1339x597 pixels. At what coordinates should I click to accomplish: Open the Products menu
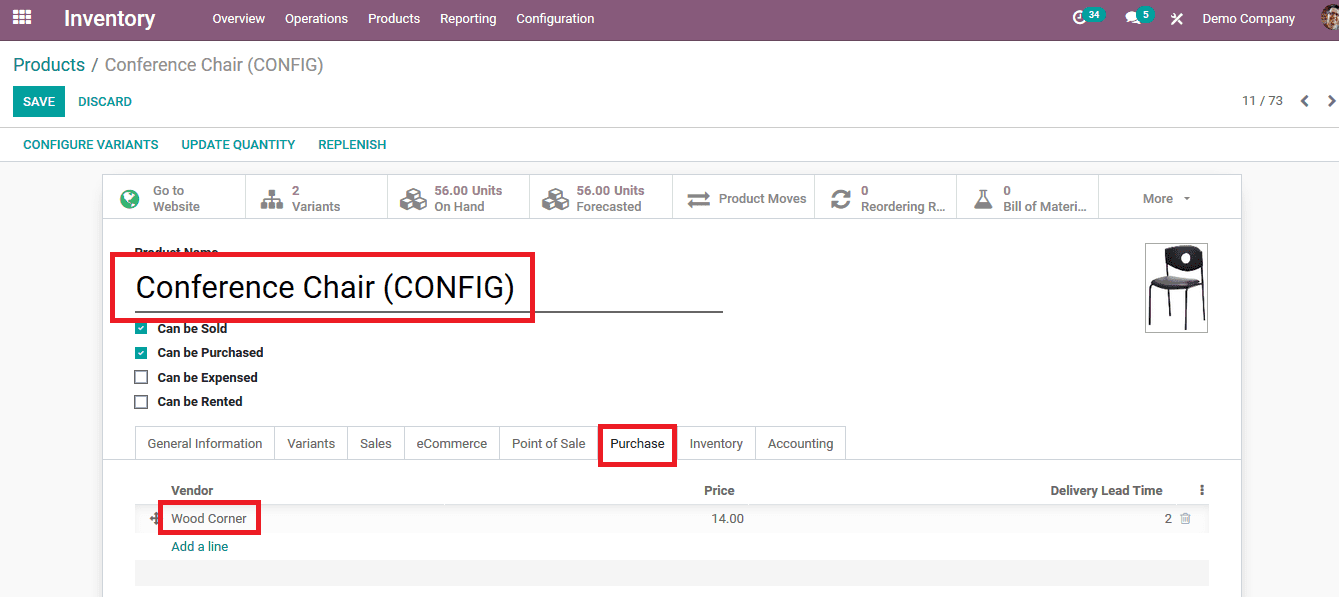tap(394, 18)
